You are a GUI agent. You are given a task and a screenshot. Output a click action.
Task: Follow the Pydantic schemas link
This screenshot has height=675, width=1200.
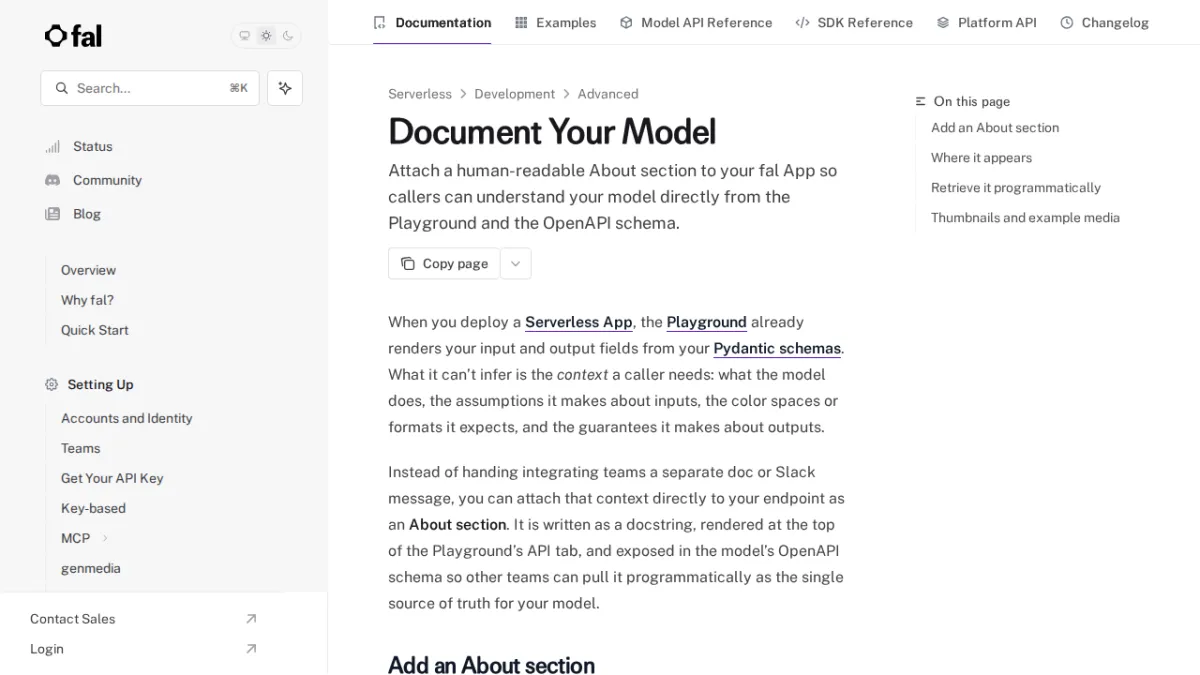tap(777, 348)
